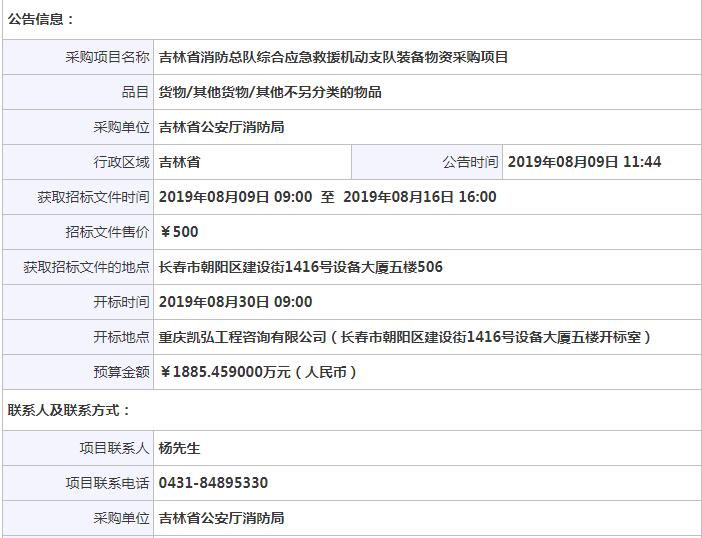Click the 开标时间 label
The width and height of the screenshot is (702, 538).
[121, 302]
